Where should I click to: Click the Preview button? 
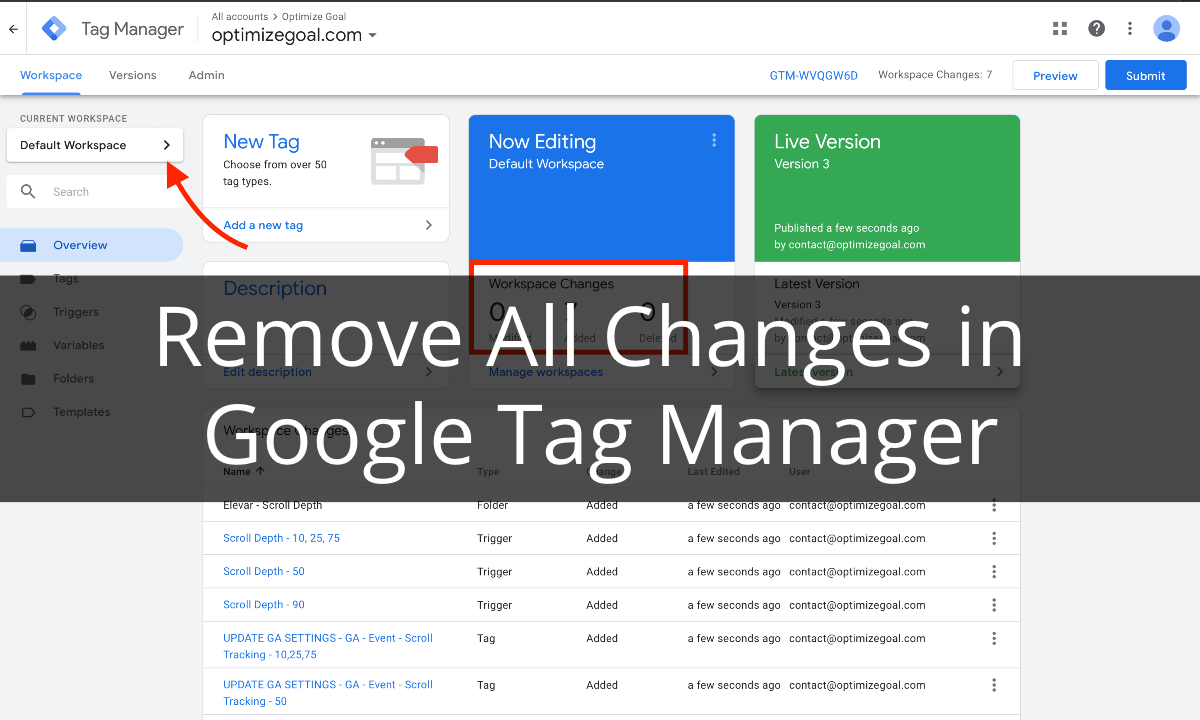[x=1055, y=75]
